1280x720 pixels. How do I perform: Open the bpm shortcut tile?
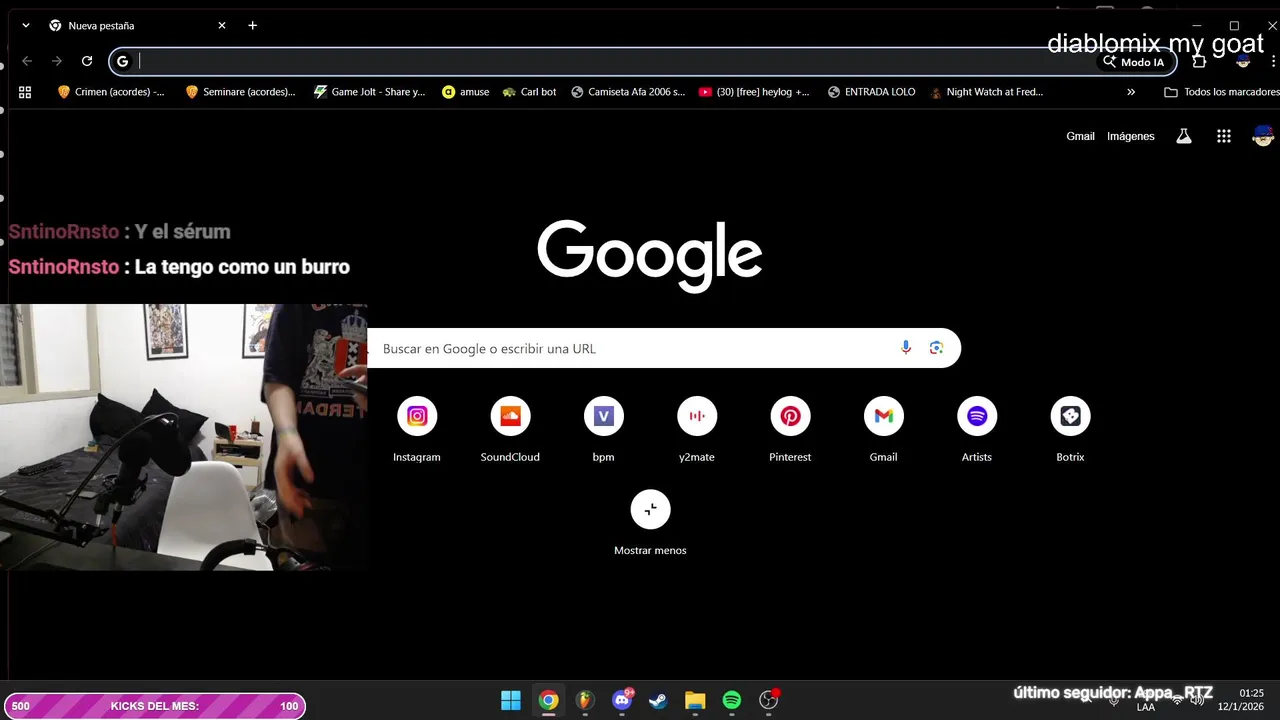pyautogui.click(x=603, y=430)
